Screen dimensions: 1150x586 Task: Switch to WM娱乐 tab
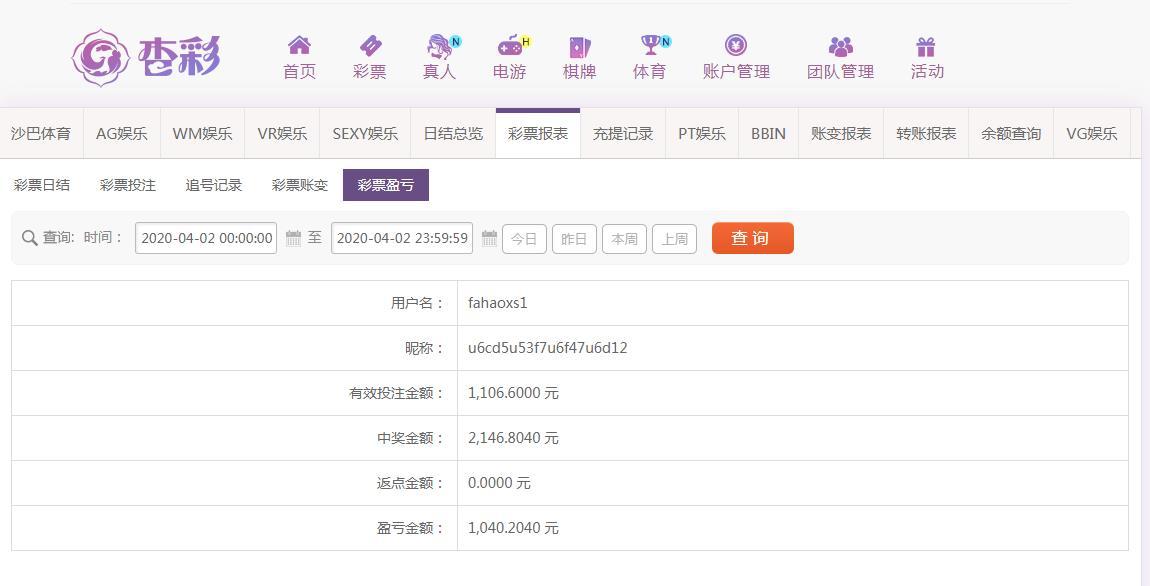click(202, 133)
